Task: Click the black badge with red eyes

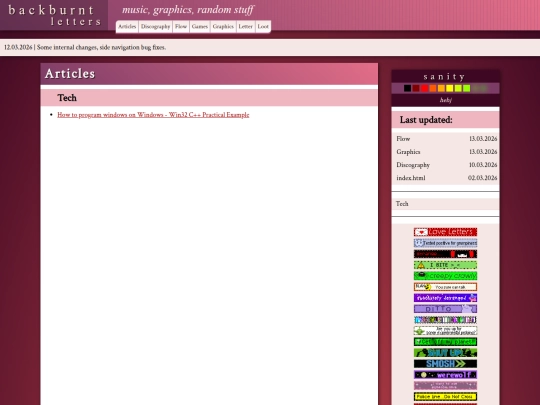Action: pyautogui.click(x=445, y=254)
